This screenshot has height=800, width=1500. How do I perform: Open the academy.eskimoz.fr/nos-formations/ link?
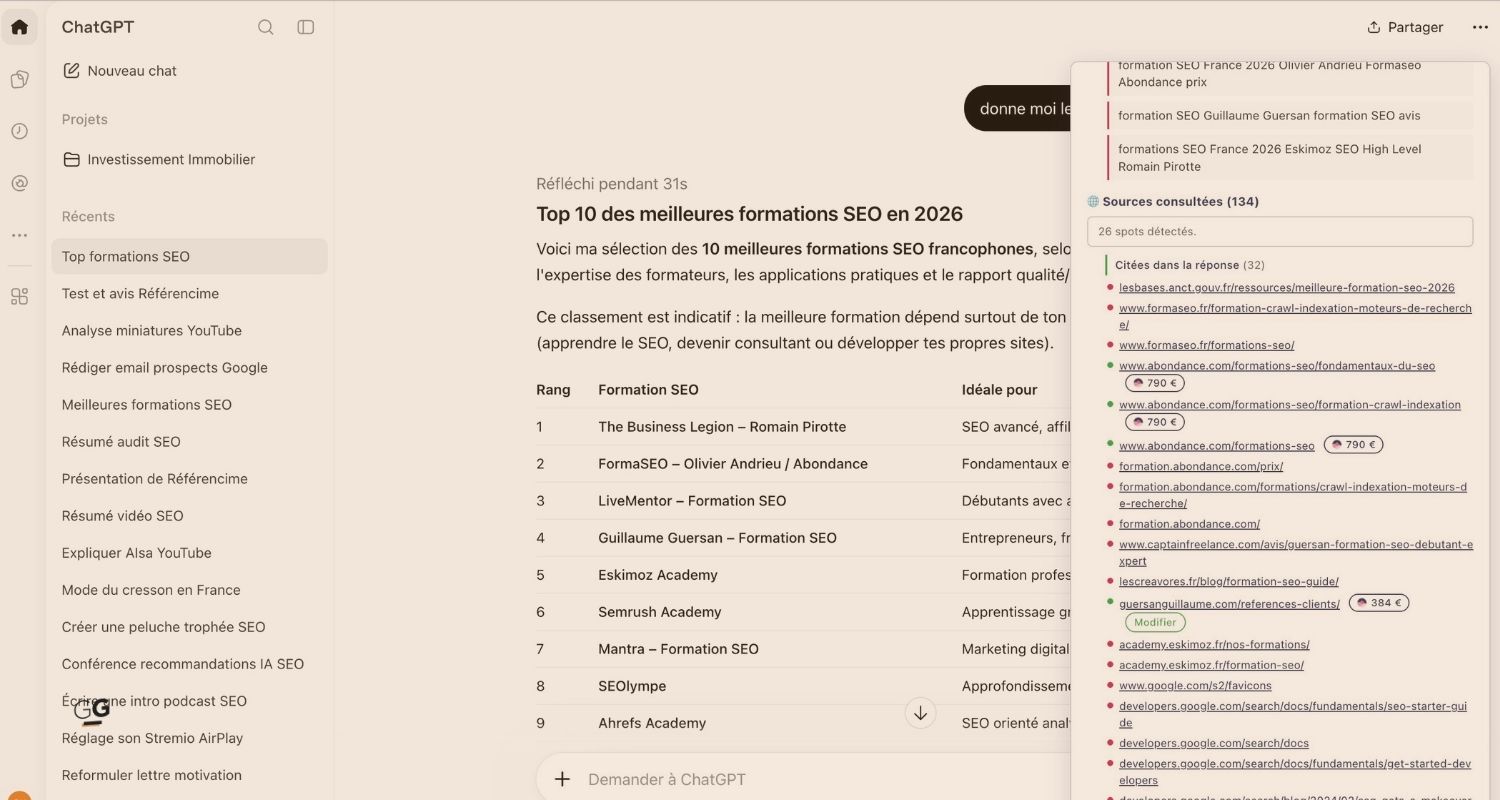click(1214, 645)
